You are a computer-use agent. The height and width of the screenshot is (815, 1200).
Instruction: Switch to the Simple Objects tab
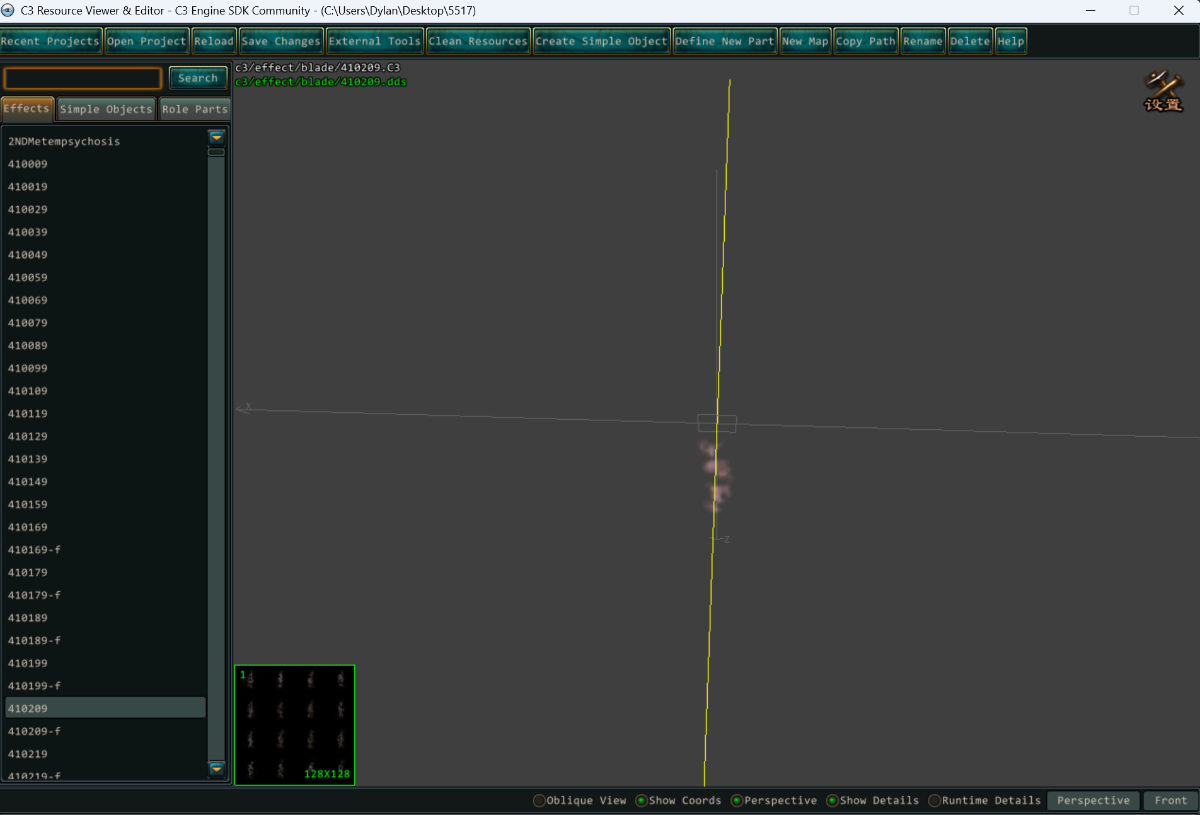(x=105, y=109)
